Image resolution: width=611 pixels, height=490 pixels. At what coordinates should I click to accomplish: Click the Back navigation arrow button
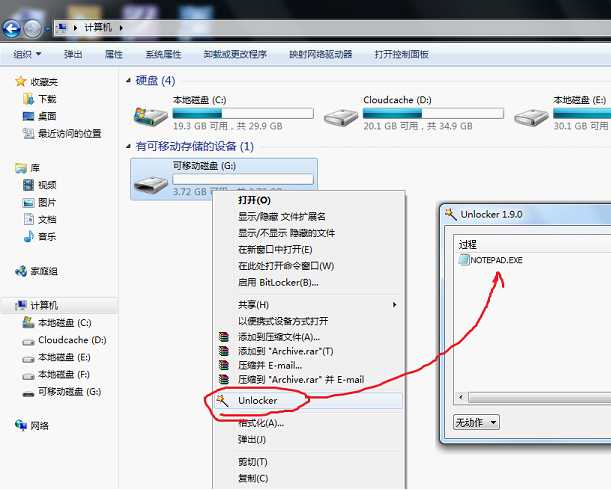tap(11, 28)
